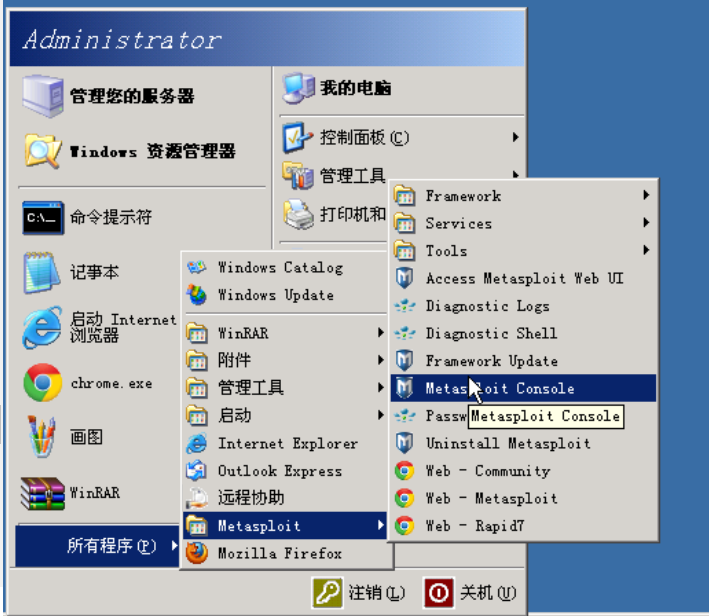Open the Paint brushes icon
The image size is (709, 616).
42,436
